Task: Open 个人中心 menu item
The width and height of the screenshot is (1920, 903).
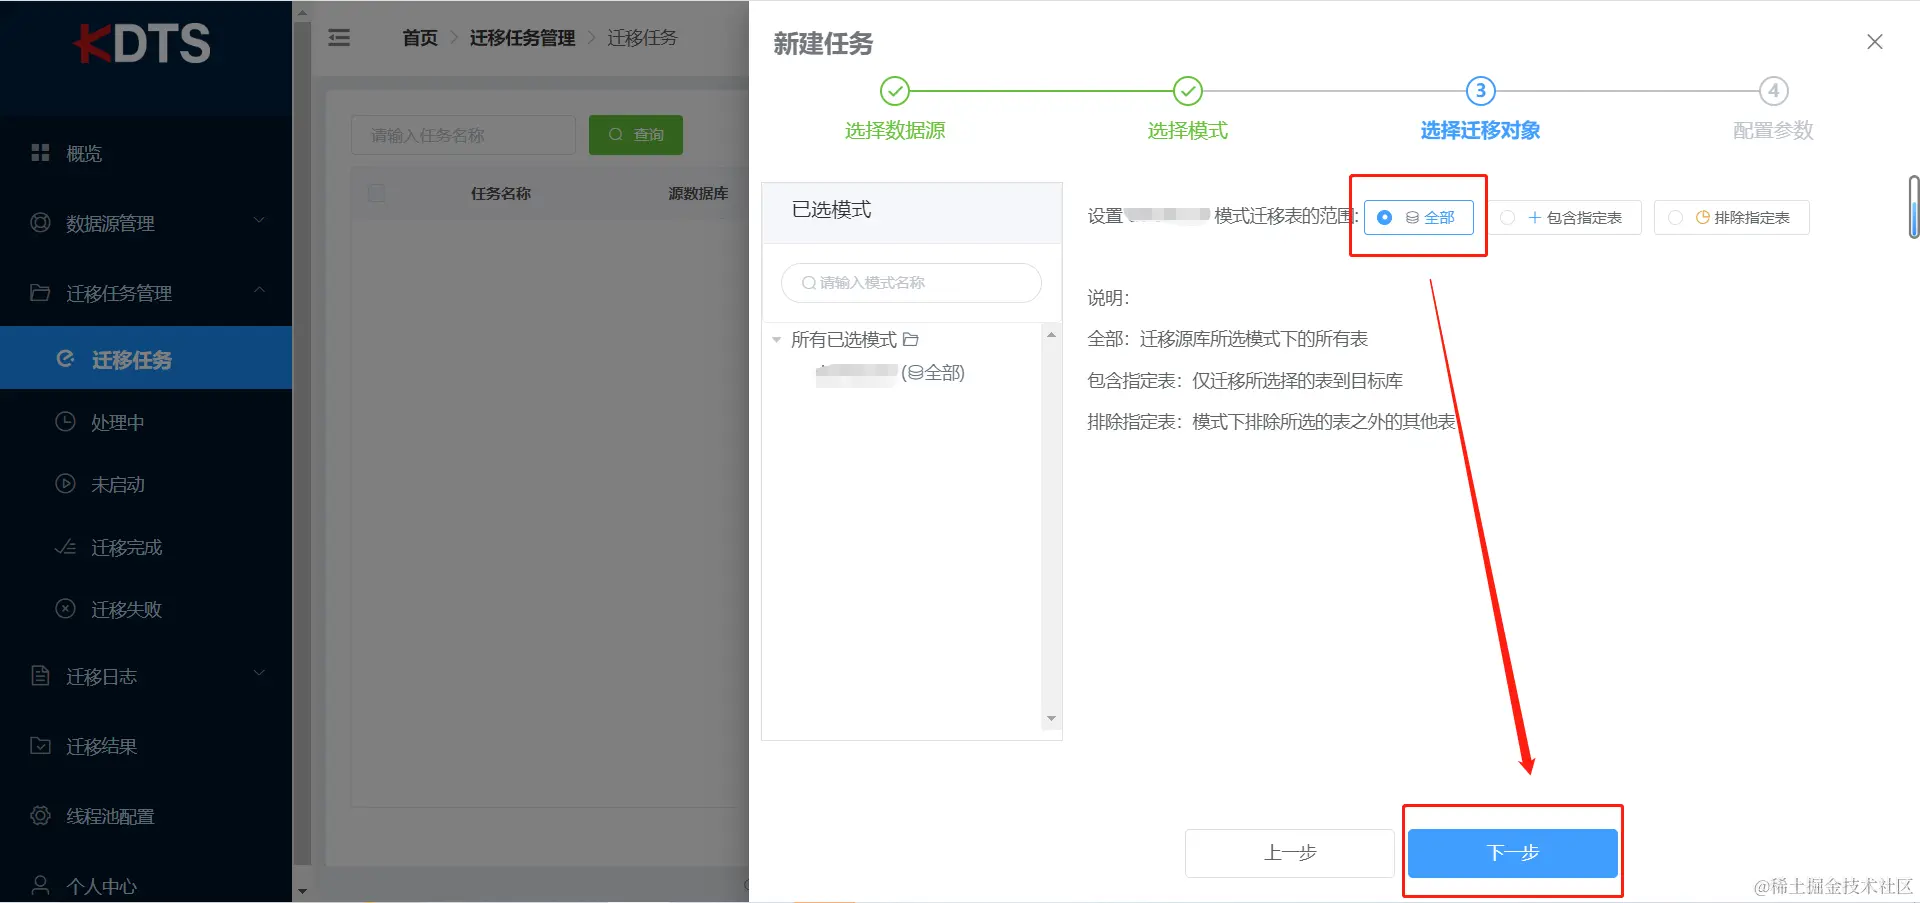Action: click(146, 885)
